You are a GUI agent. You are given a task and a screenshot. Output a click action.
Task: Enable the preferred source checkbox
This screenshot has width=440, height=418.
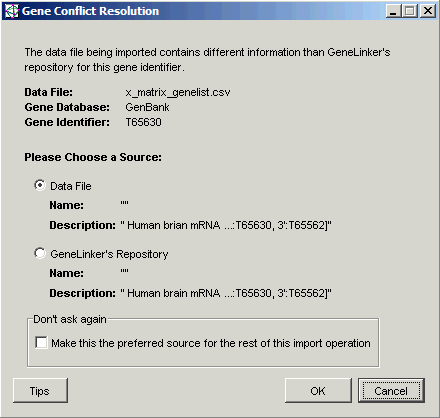(41, 342)
